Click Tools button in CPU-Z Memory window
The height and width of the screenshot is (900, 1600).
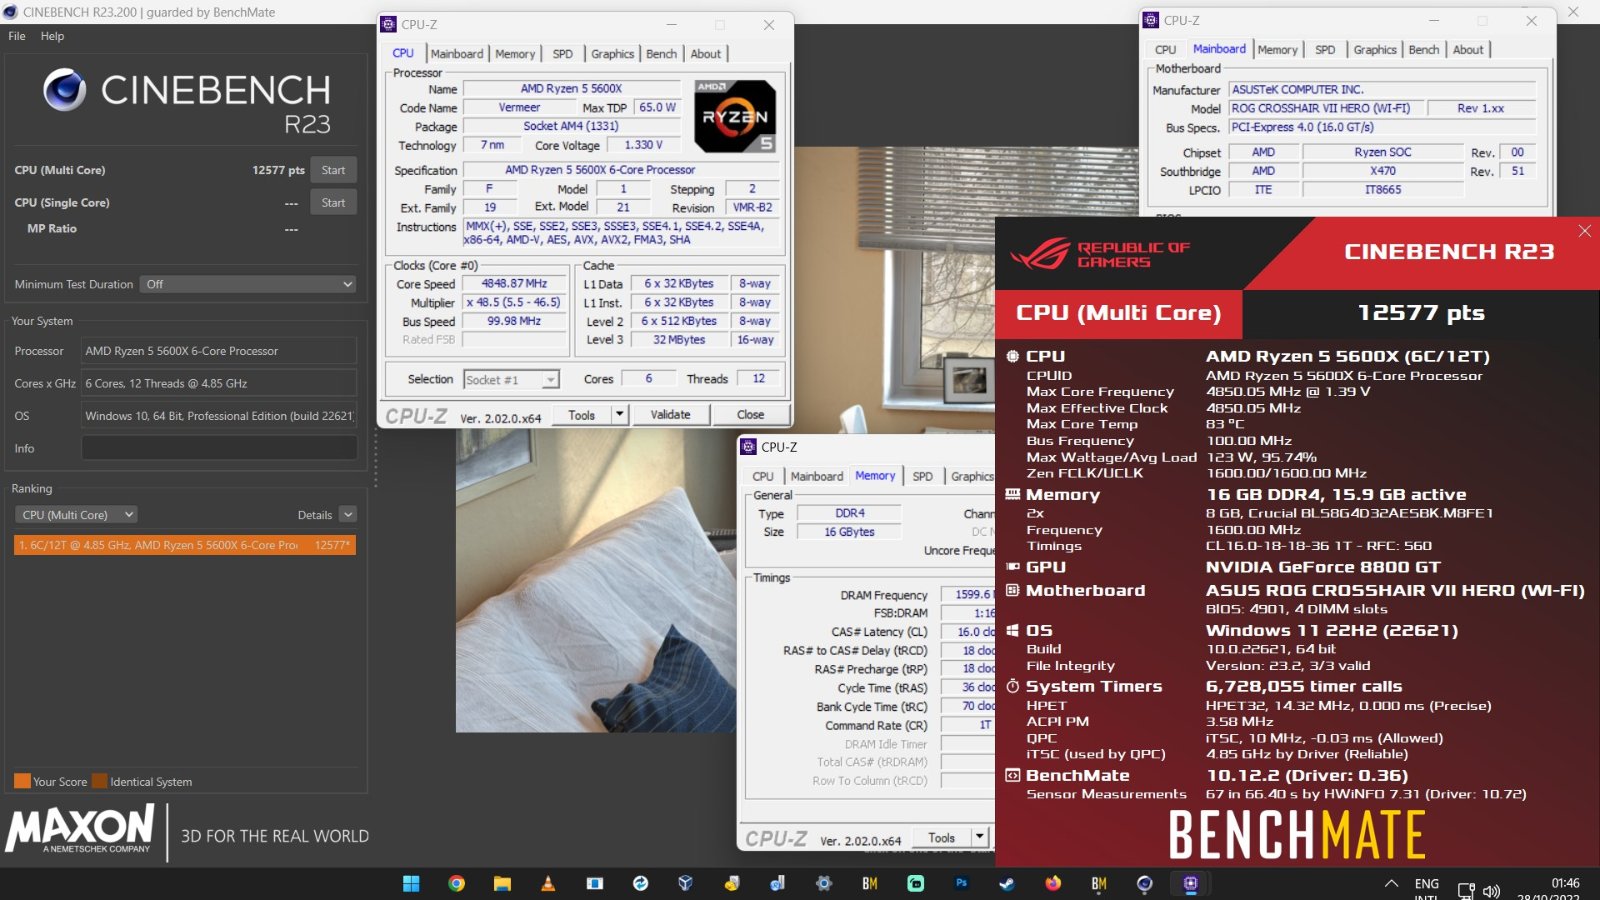coord(942,837)
